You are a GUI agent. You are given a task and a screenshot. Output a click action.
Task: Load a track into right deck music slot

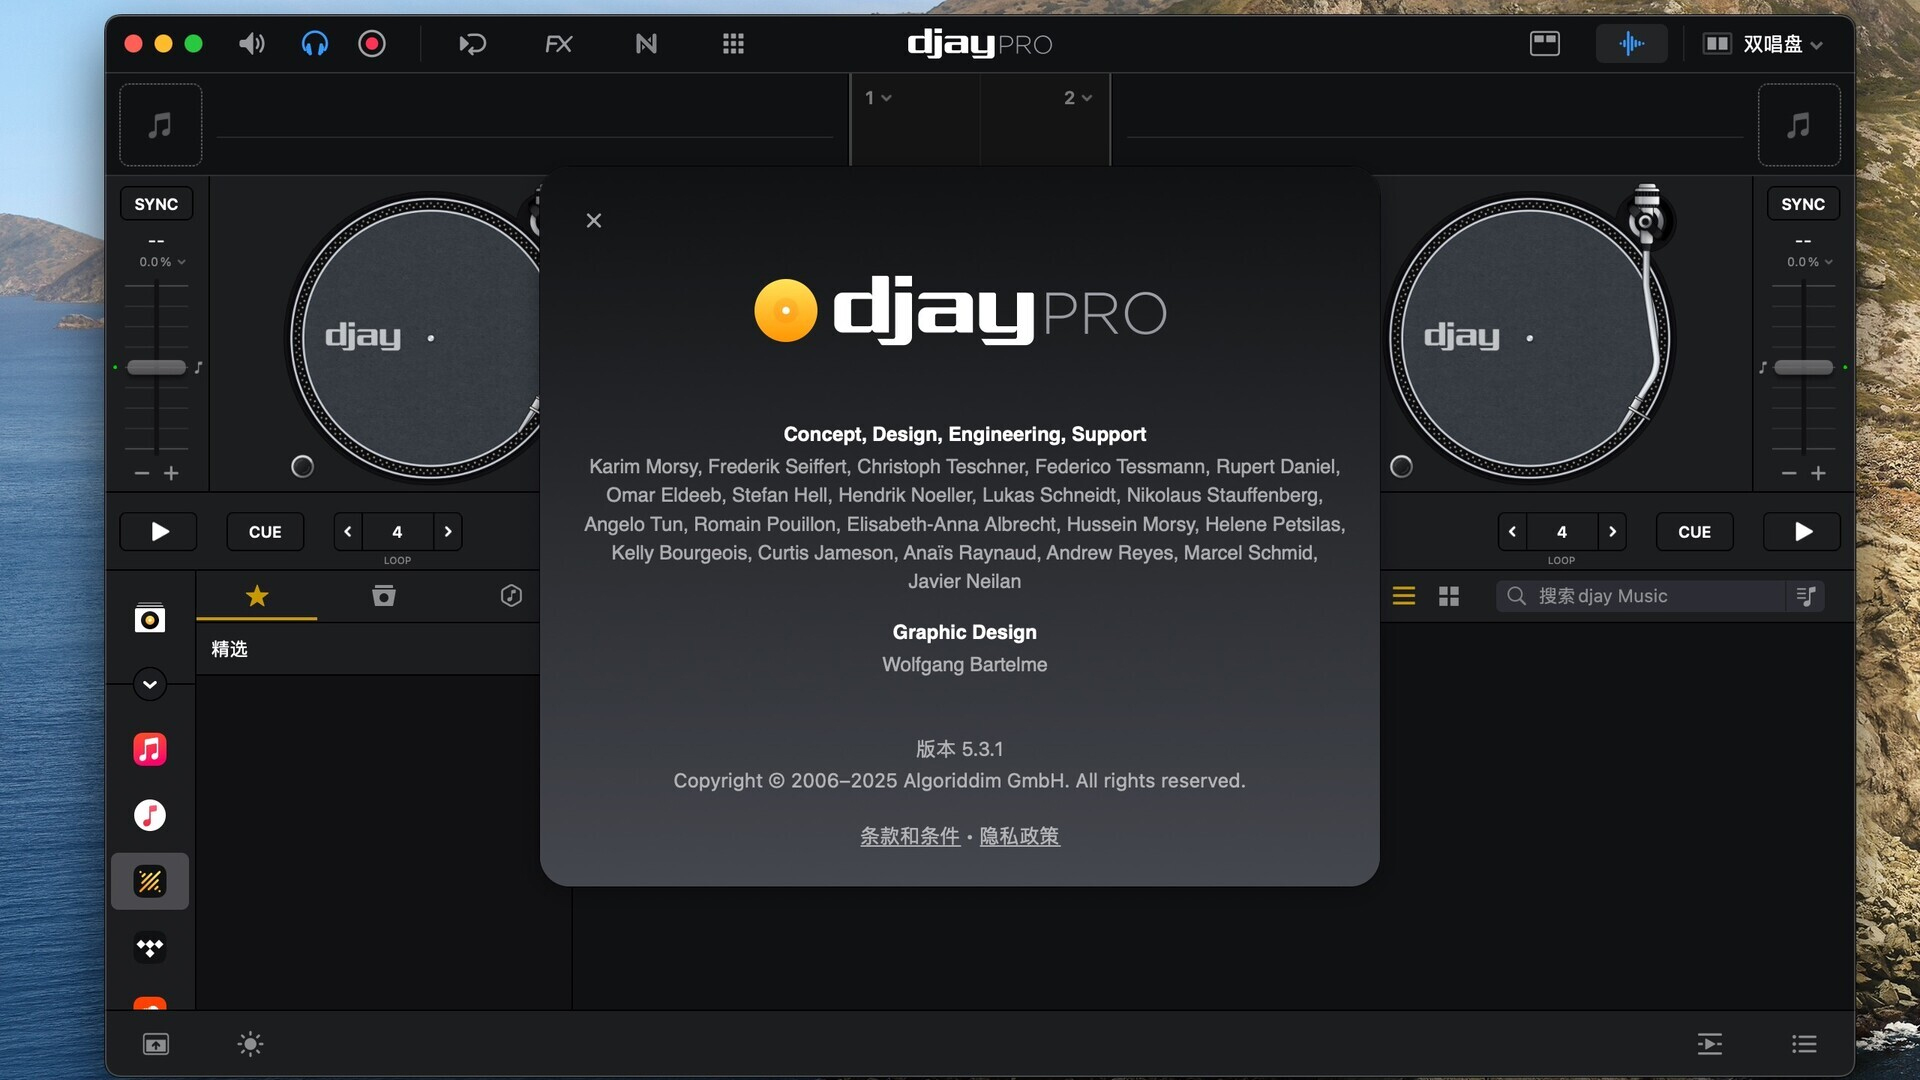click(x=1799, y=125)
